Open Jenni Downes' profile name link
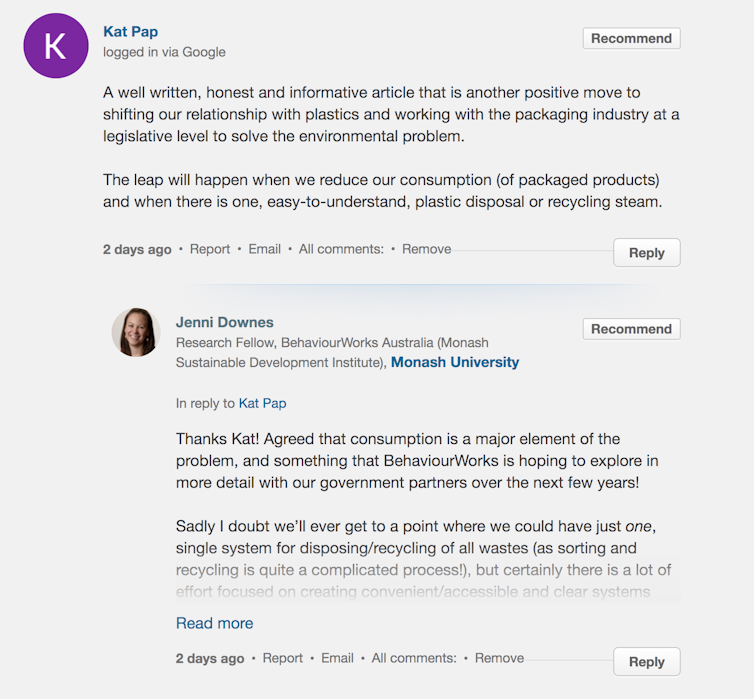Screen dimensions: 754x699 pyautogui.click(x=225, y=322)
